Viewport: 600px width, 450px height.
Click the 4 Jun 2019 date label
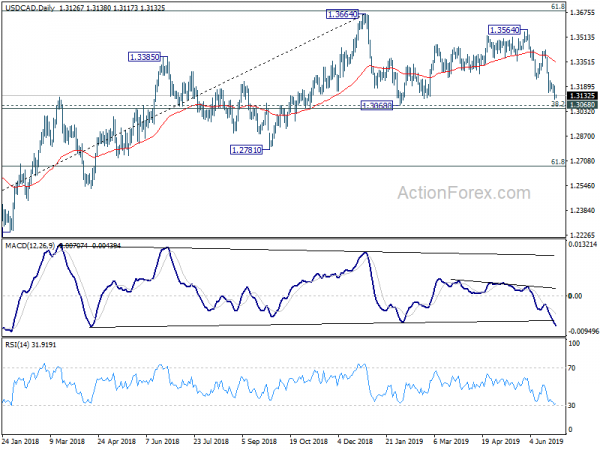pyautogui.click(x=546, y=441)
